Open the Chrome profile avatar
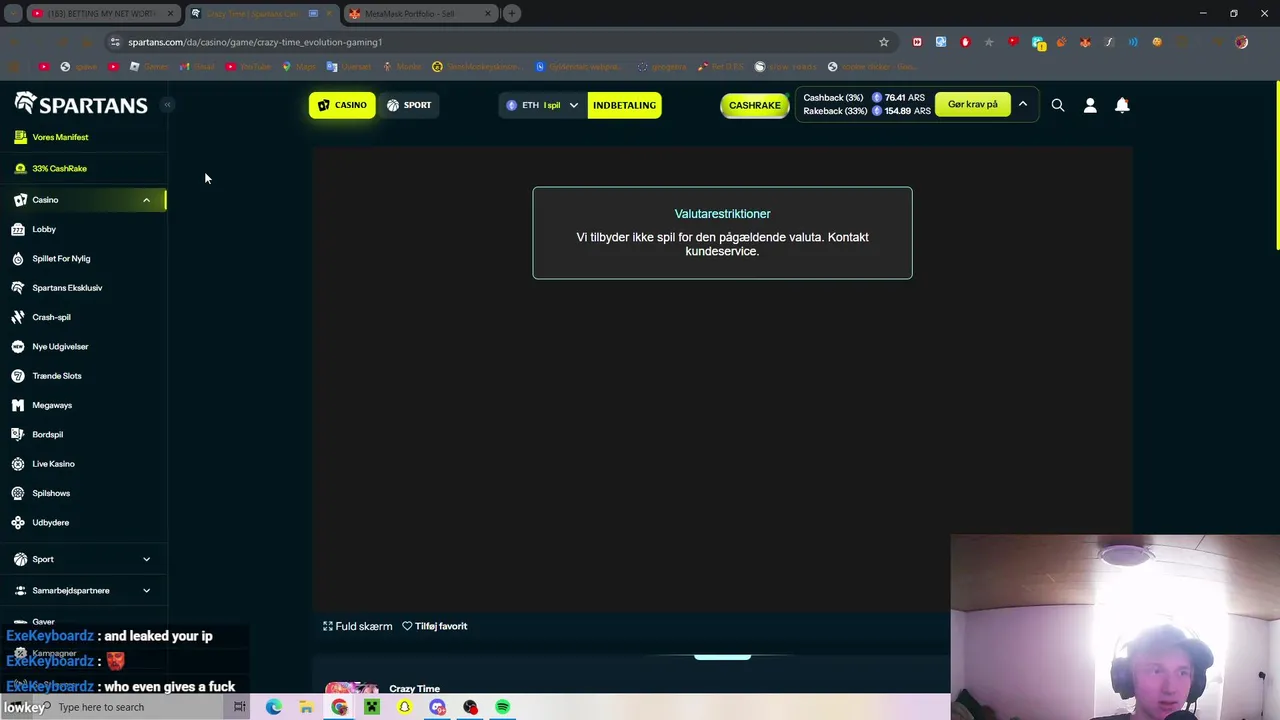This screenshot has height=720, width=1280. tap(1241, 42)
